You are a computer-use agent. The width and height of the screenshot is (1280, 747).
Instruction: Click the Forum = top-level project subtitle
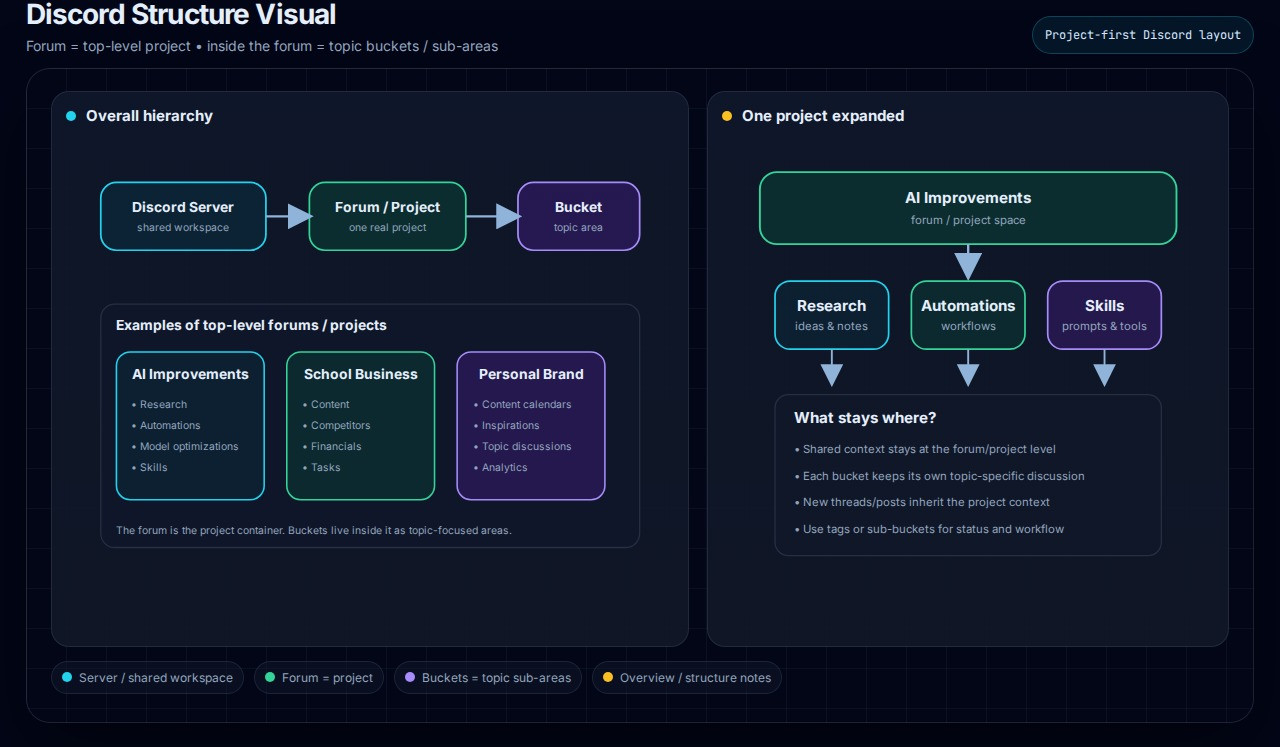click(x=262, y=46)
